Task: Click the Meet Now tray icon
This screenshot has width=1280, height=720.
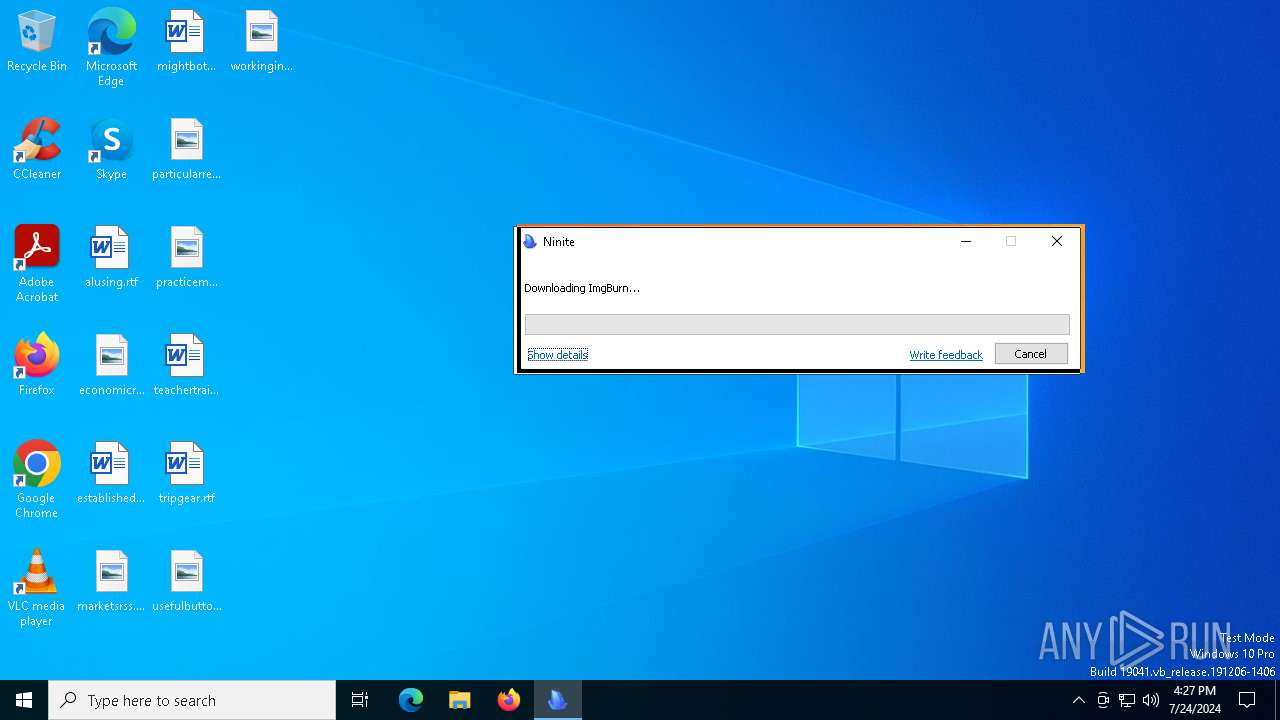Action: click(1103, 700)
